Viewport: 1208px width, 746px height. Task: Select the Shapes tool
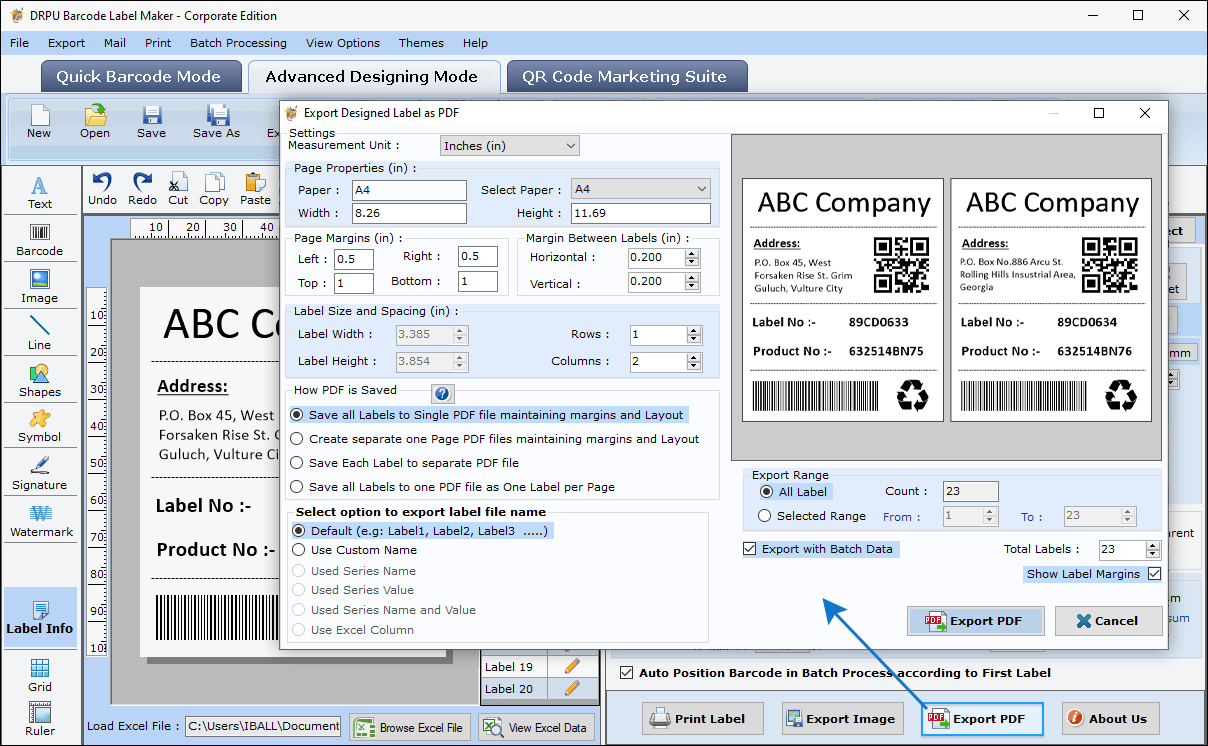coord(40,380)
